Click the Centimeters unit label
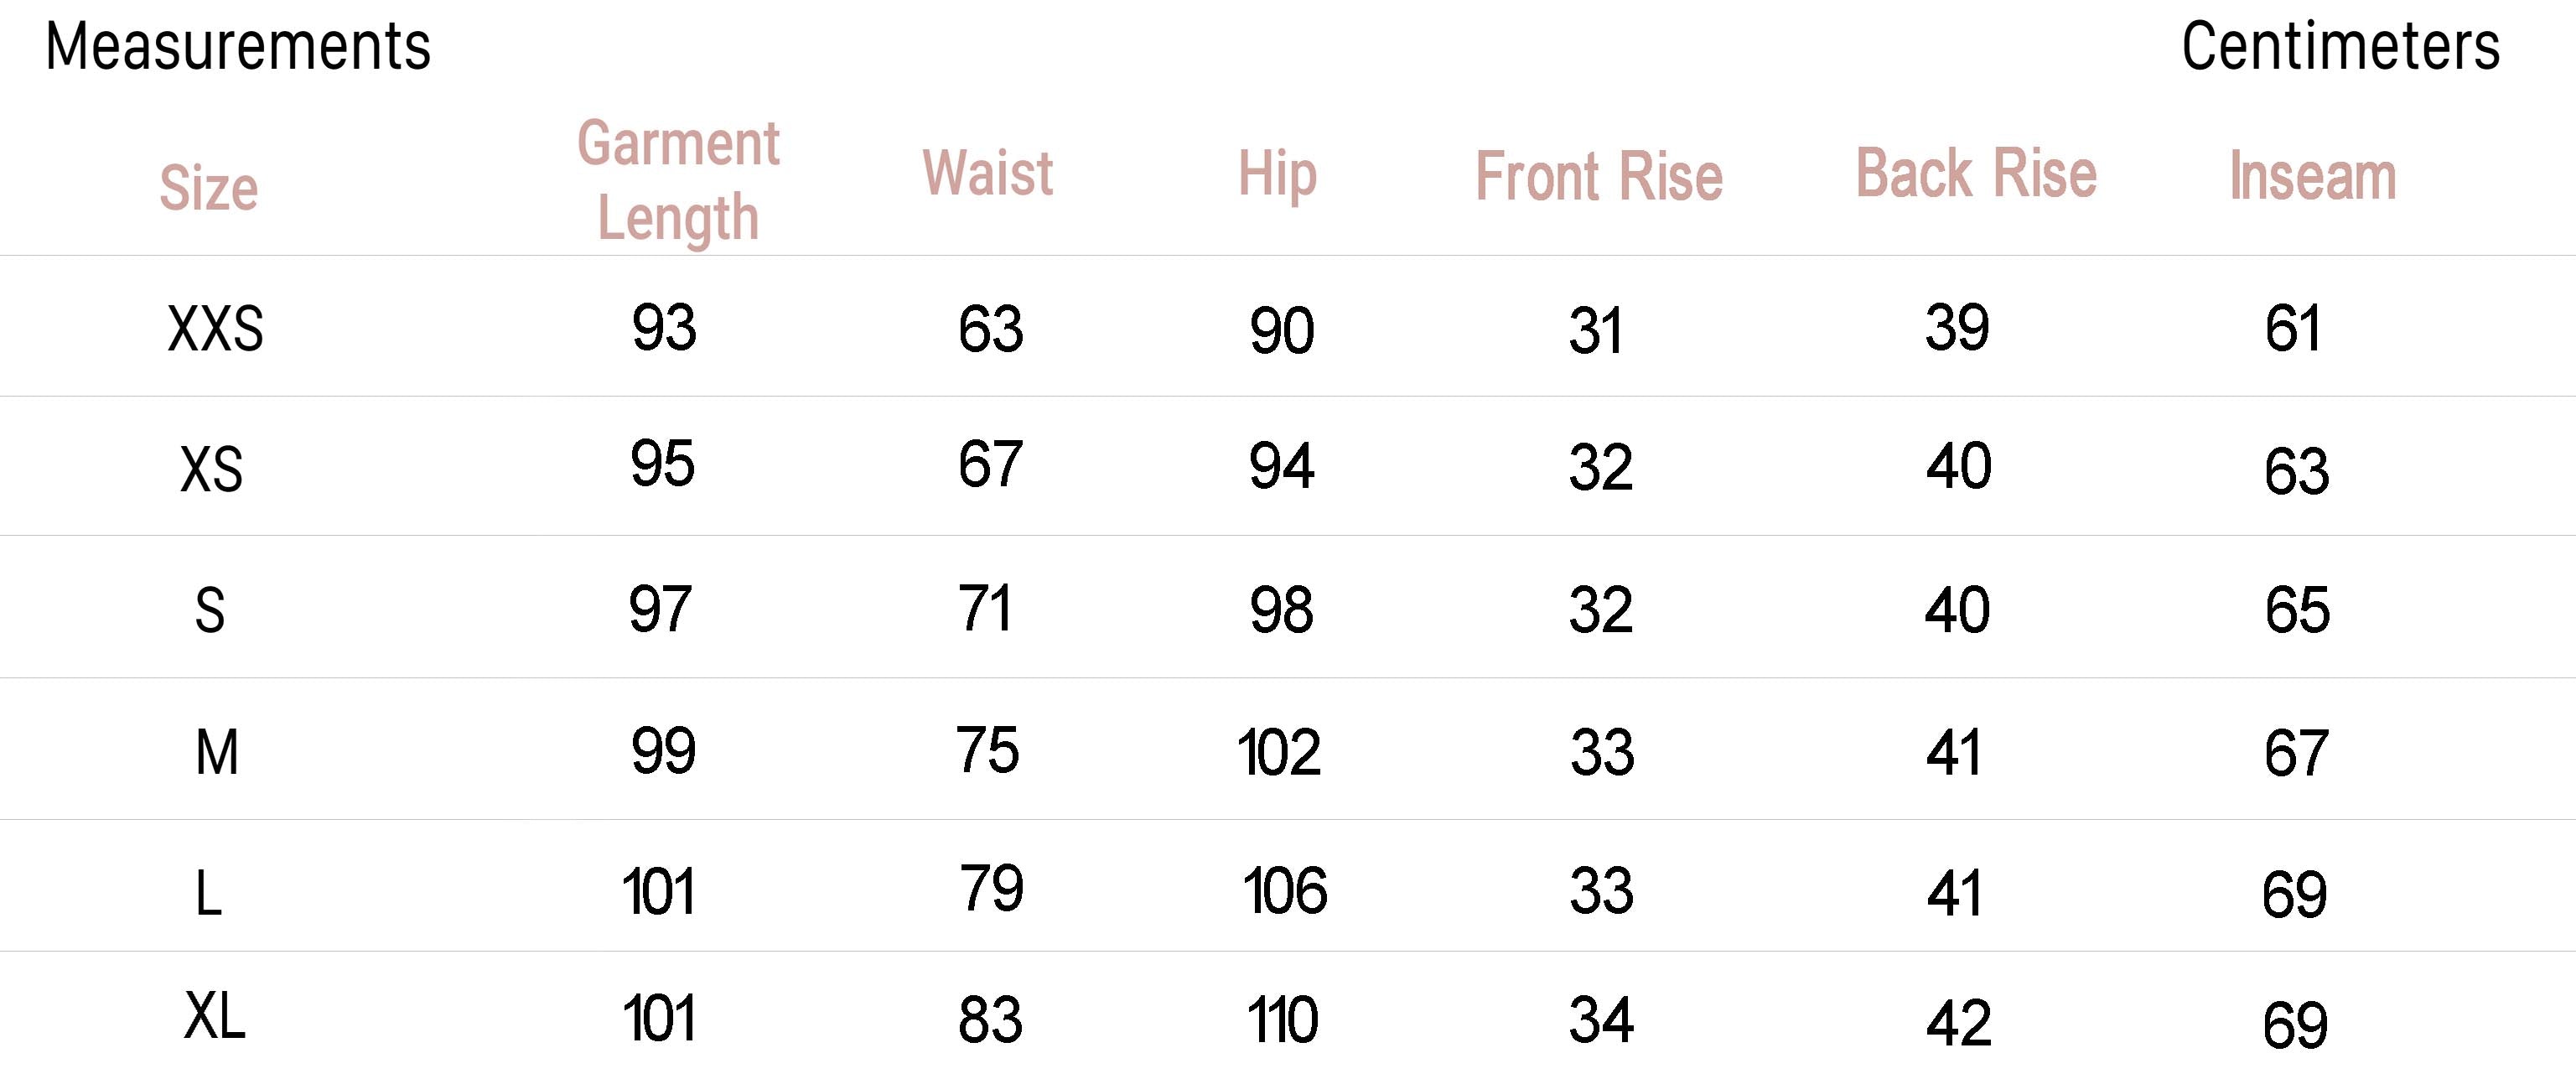 [2340, 47]
